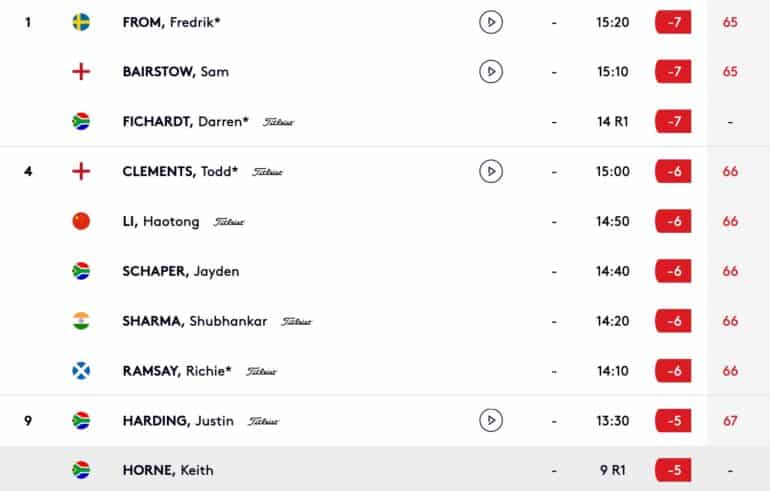Open player profile for SCHAPER, Jayden
This screenshot has height=491, width=770.
click(181, 271)
